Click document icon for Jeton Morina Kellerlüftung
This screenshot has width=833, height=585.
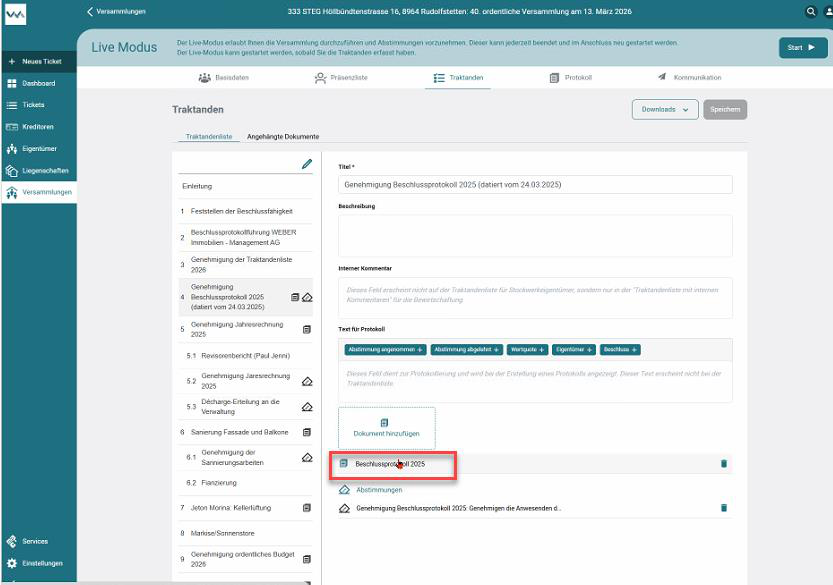(307, 508)
